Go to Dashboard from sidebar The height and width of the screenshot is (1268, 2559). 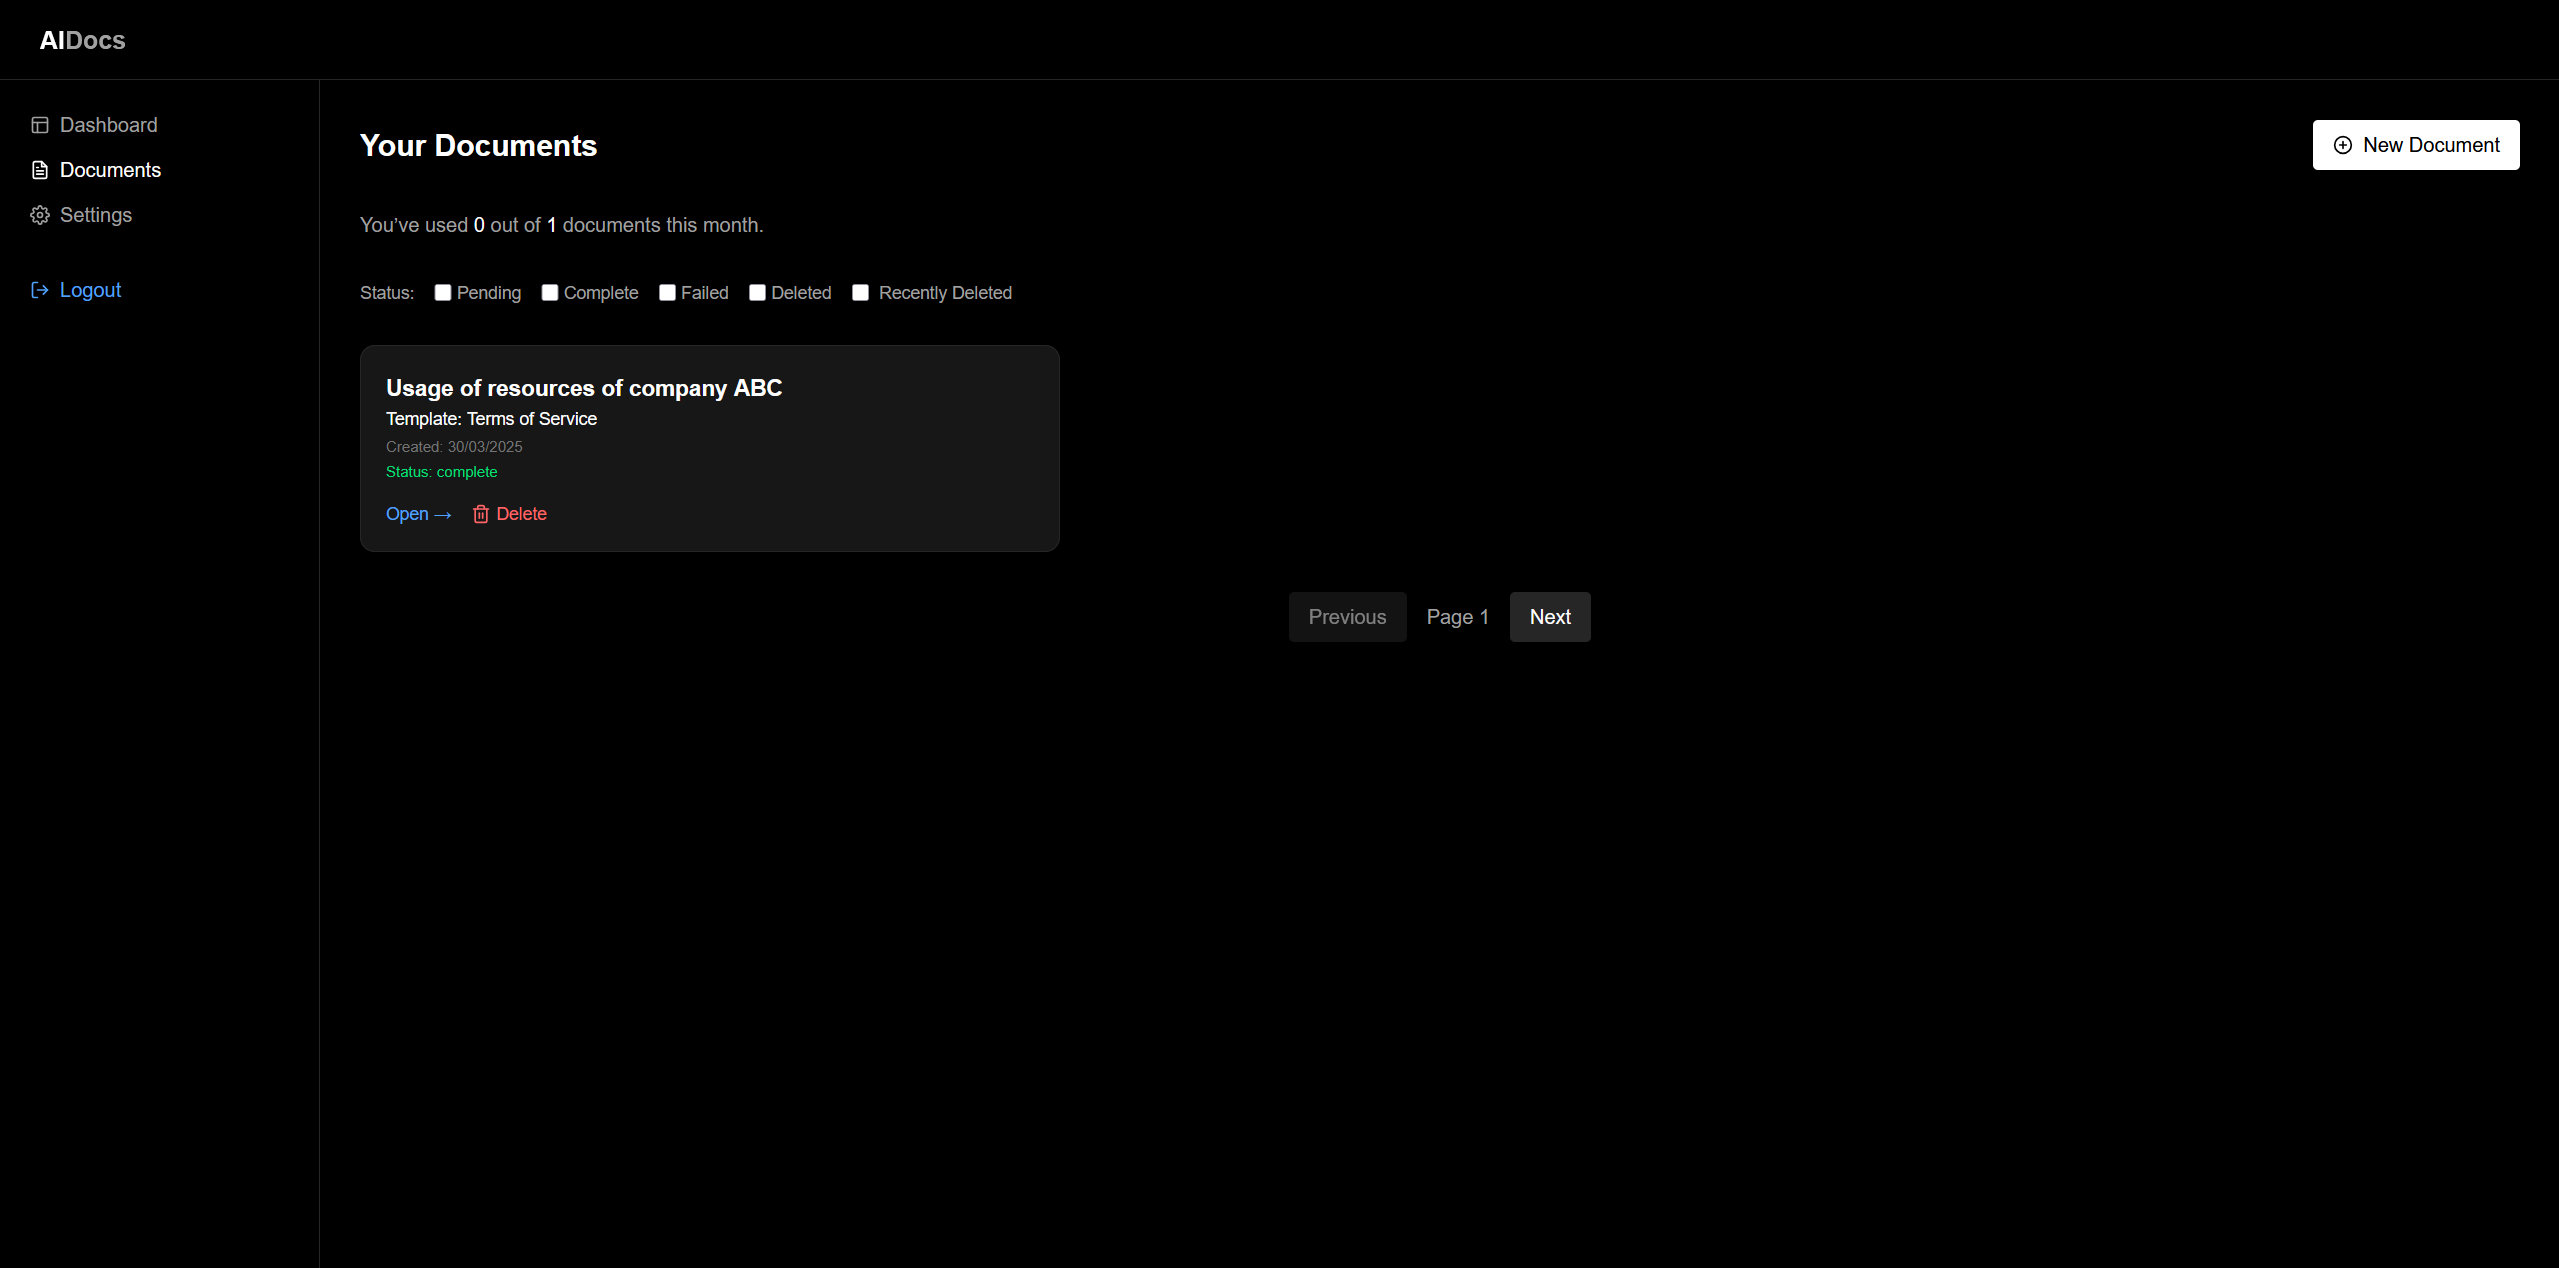point(108,124)
